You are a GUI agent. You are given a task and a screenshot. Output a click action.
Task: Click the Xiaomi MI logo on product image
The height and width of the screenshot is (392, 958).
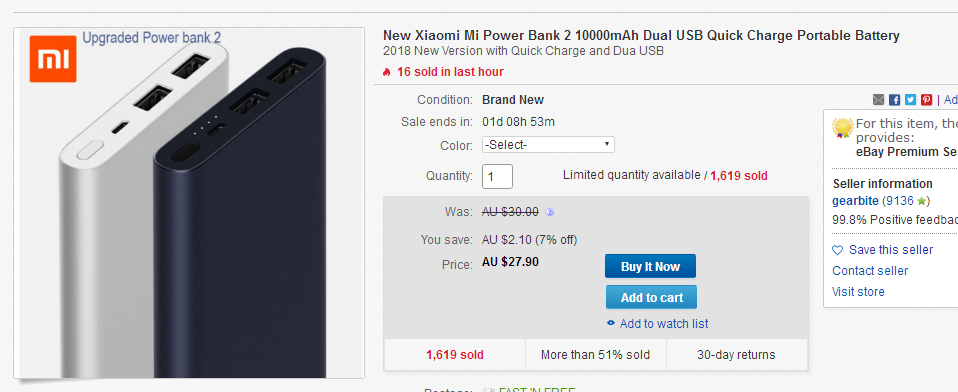(53, 59)
